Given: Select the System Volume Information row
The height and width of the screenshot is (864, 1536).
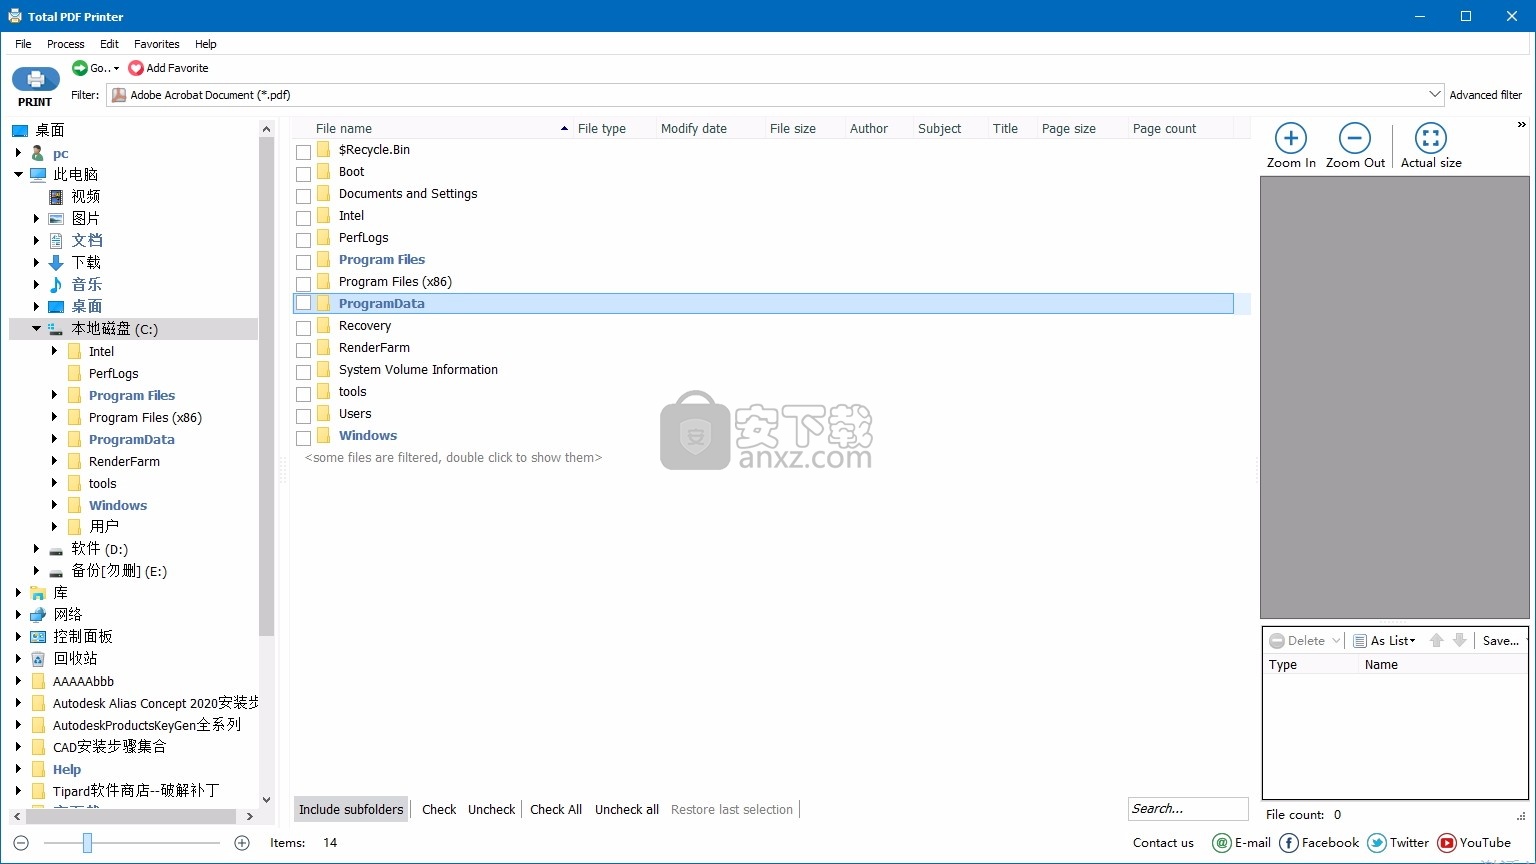Looking at the screenshot, I should [763, 370].
